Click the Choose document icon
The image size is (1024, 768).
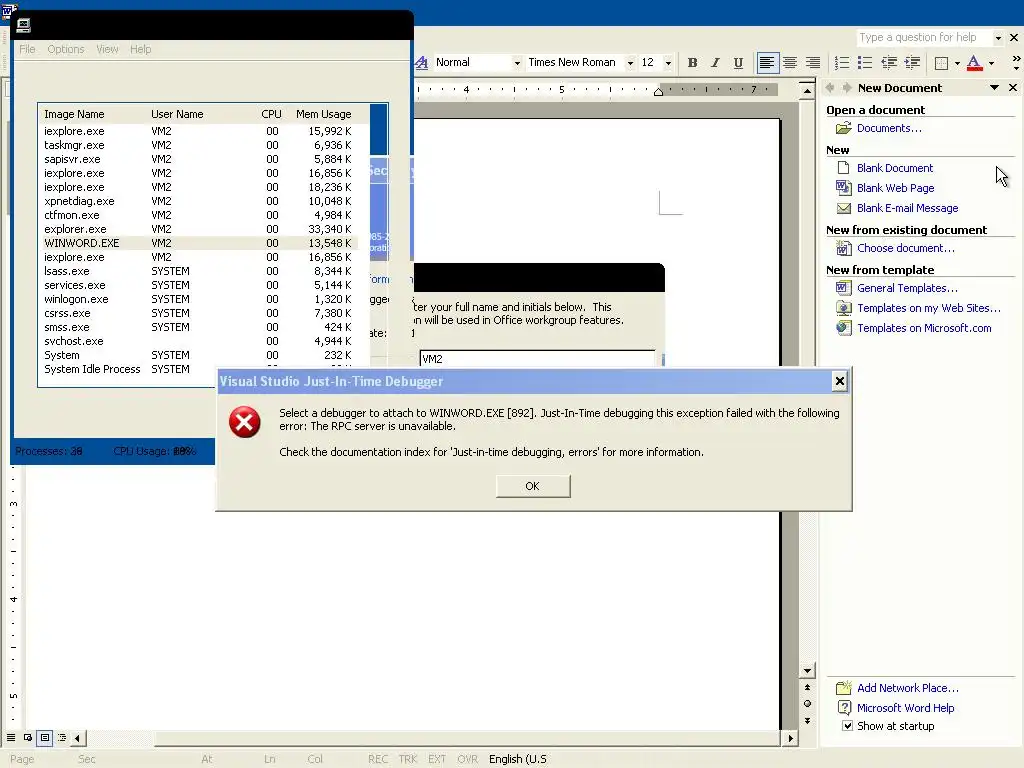[844, 248]
